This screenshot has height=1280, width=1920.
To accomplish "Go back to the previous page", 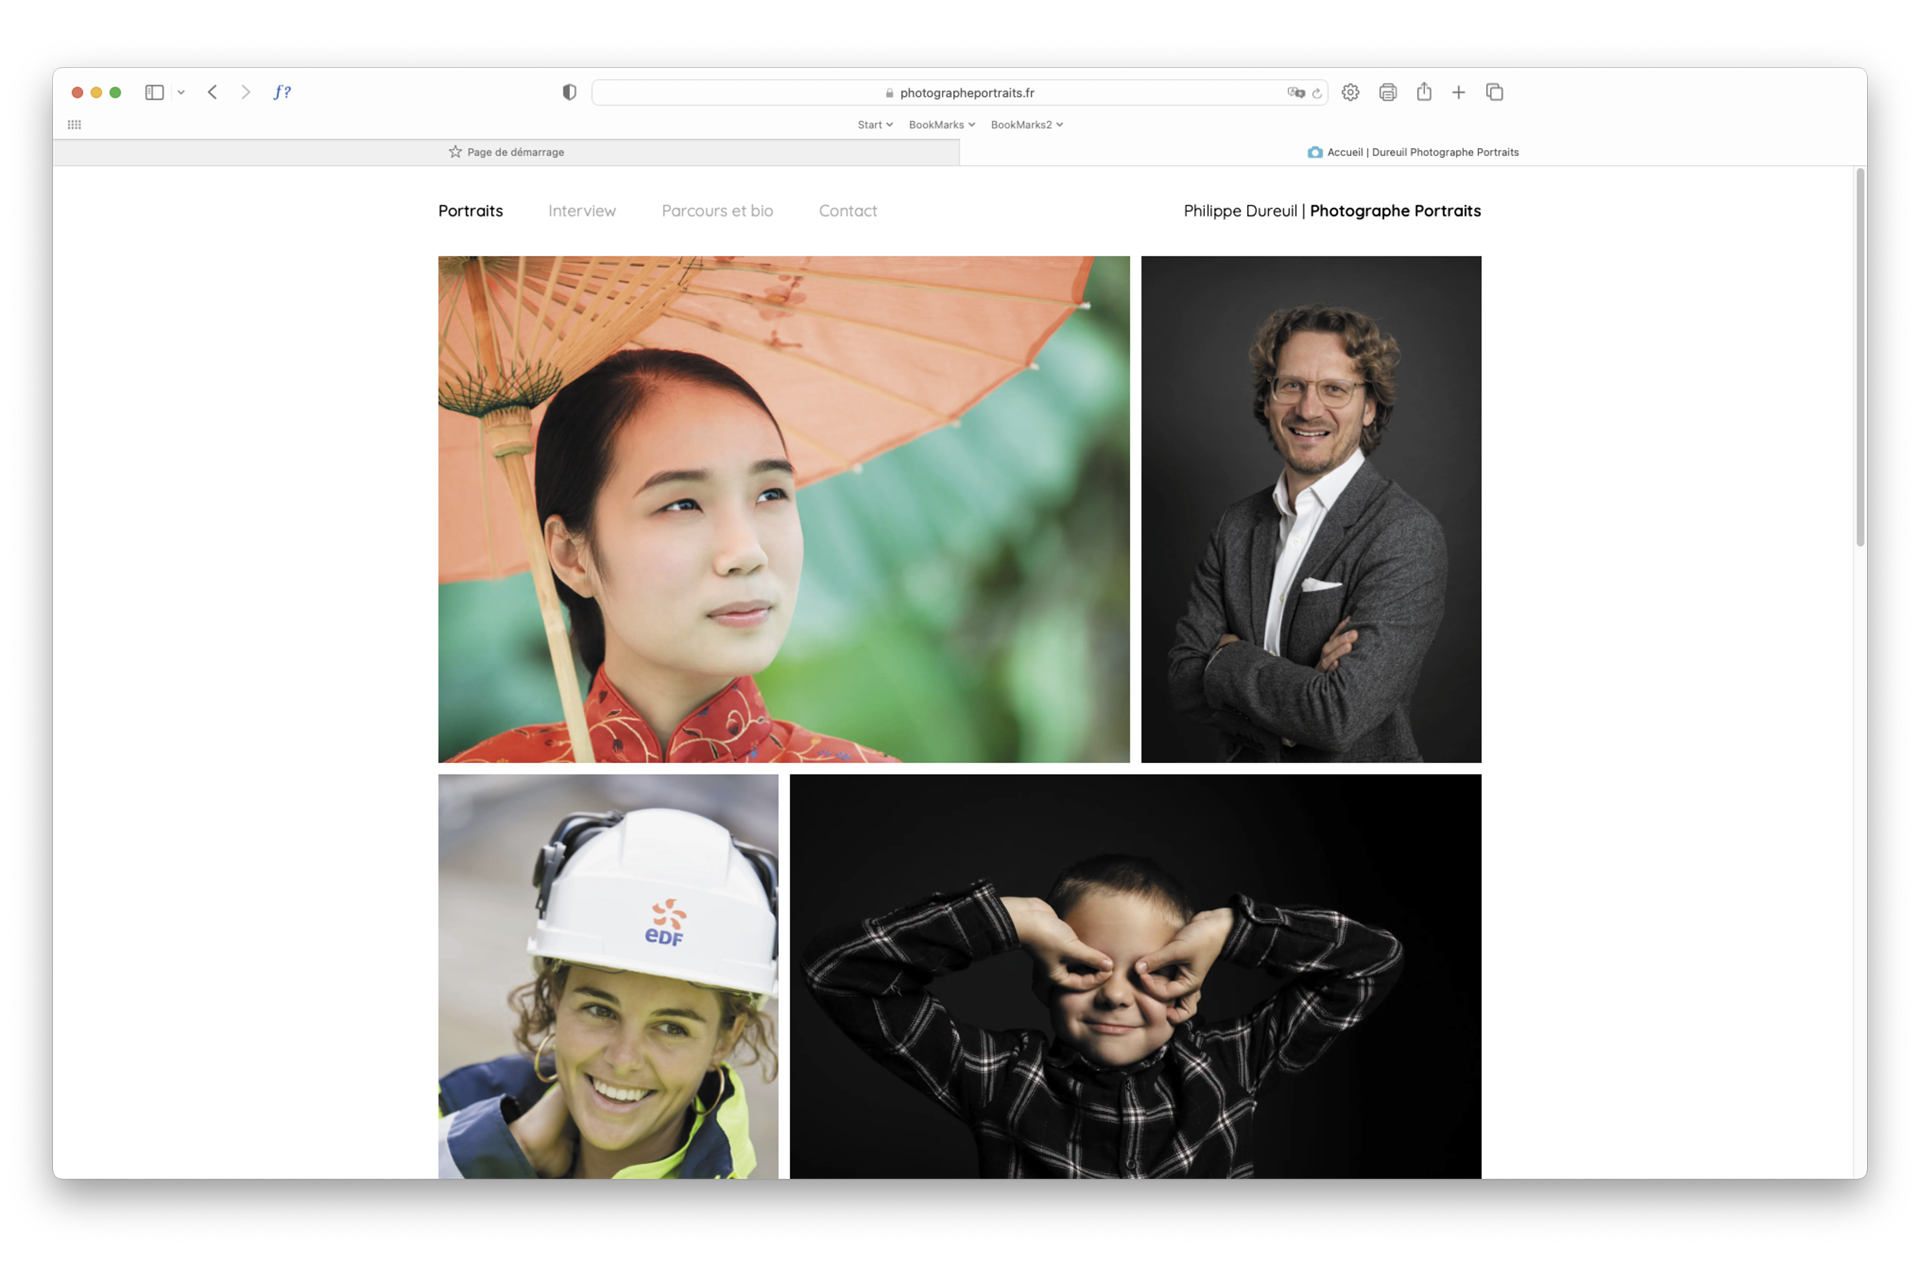I will pyautogui.click(x=212, y=92).
